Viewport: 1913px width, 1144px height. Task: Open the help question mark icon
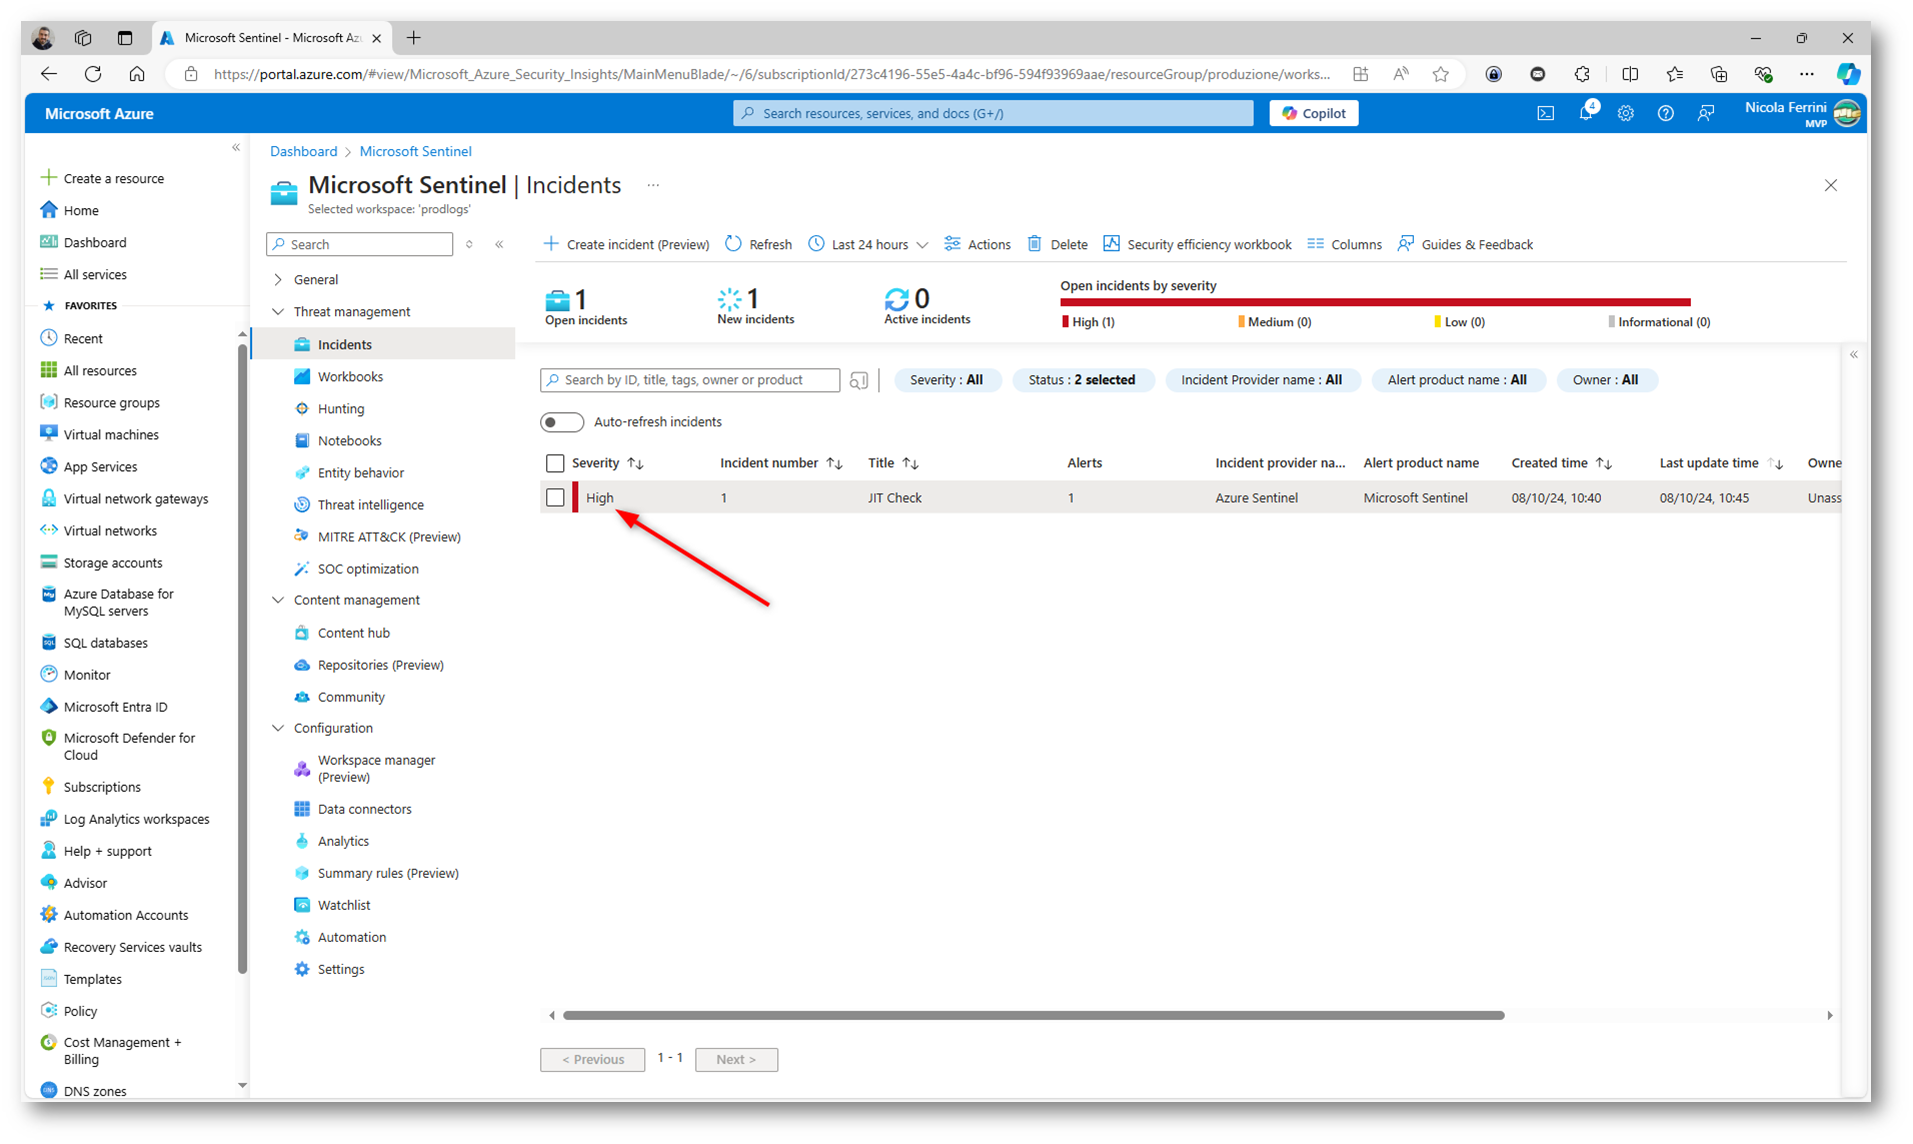(1666, 113)
